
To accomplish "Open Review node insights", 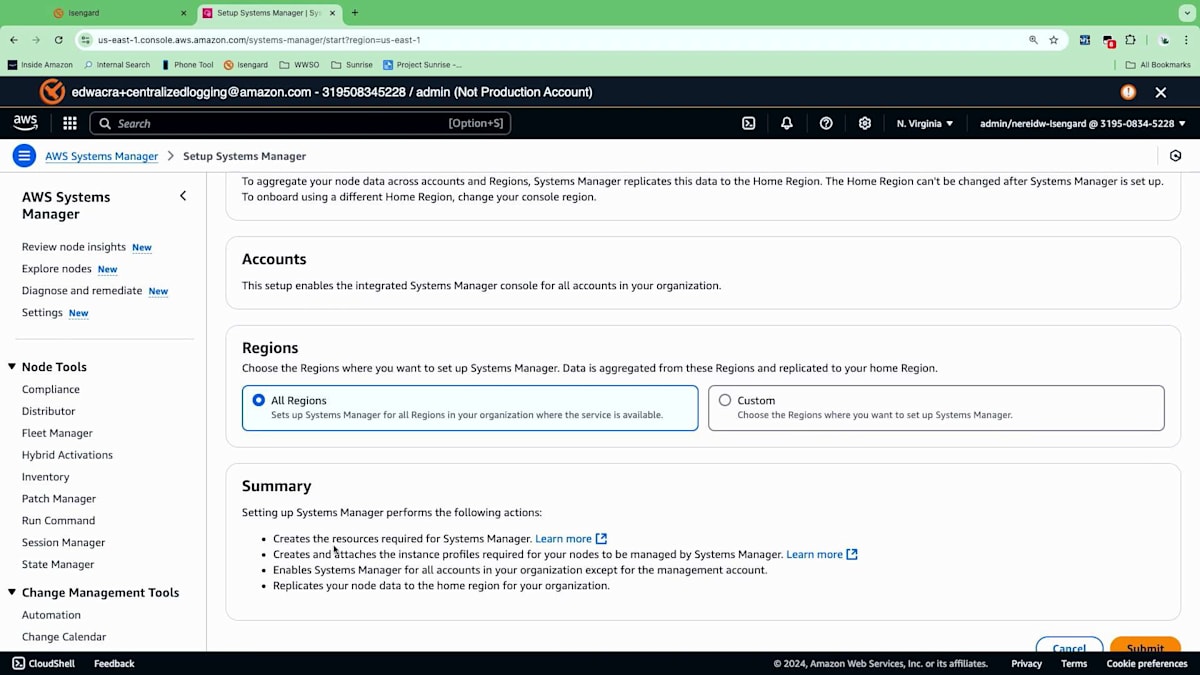I will point(74,247).
